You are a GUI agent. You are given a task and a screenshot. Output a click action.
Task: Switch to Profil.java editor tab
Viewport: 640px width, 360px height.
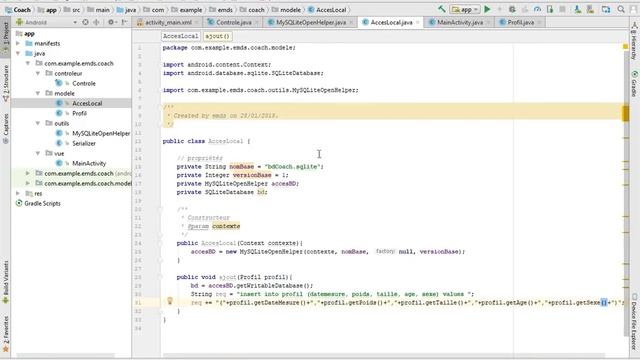coord(520,22)
